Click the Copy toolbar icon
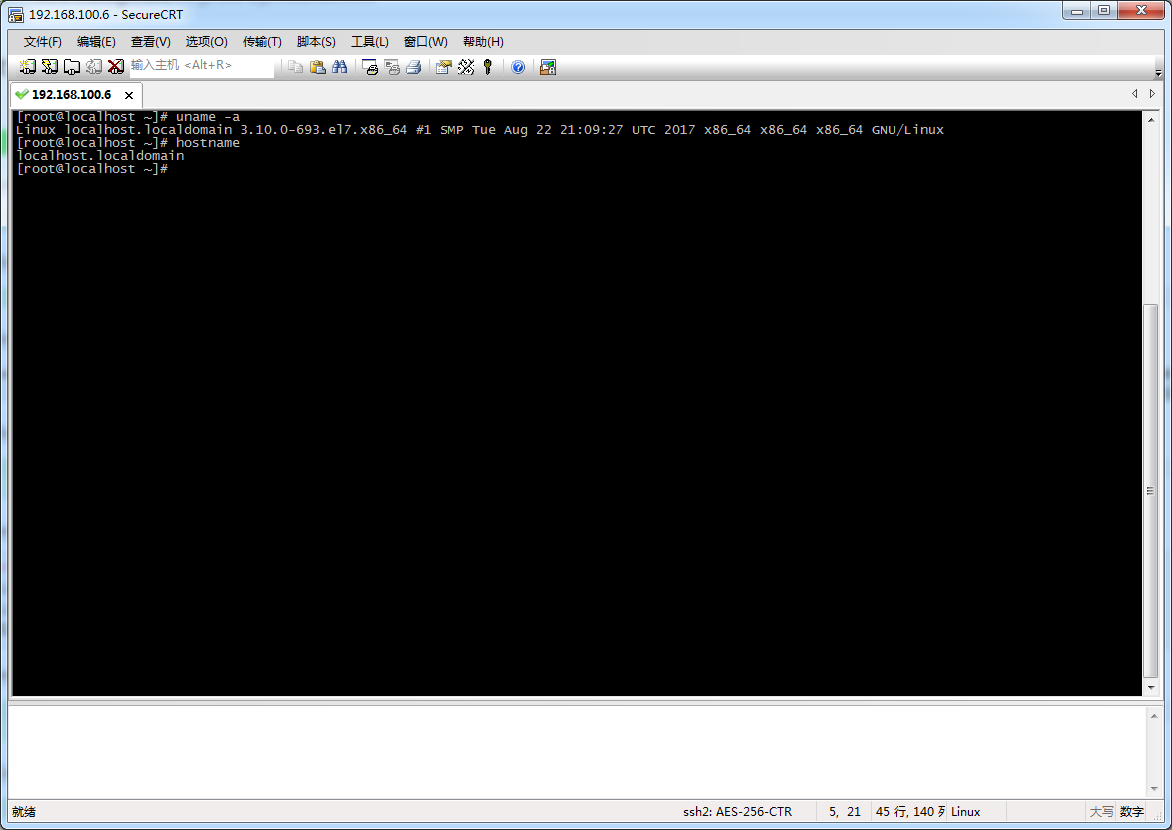1172x830 pixels. click(x=296, y=67)
